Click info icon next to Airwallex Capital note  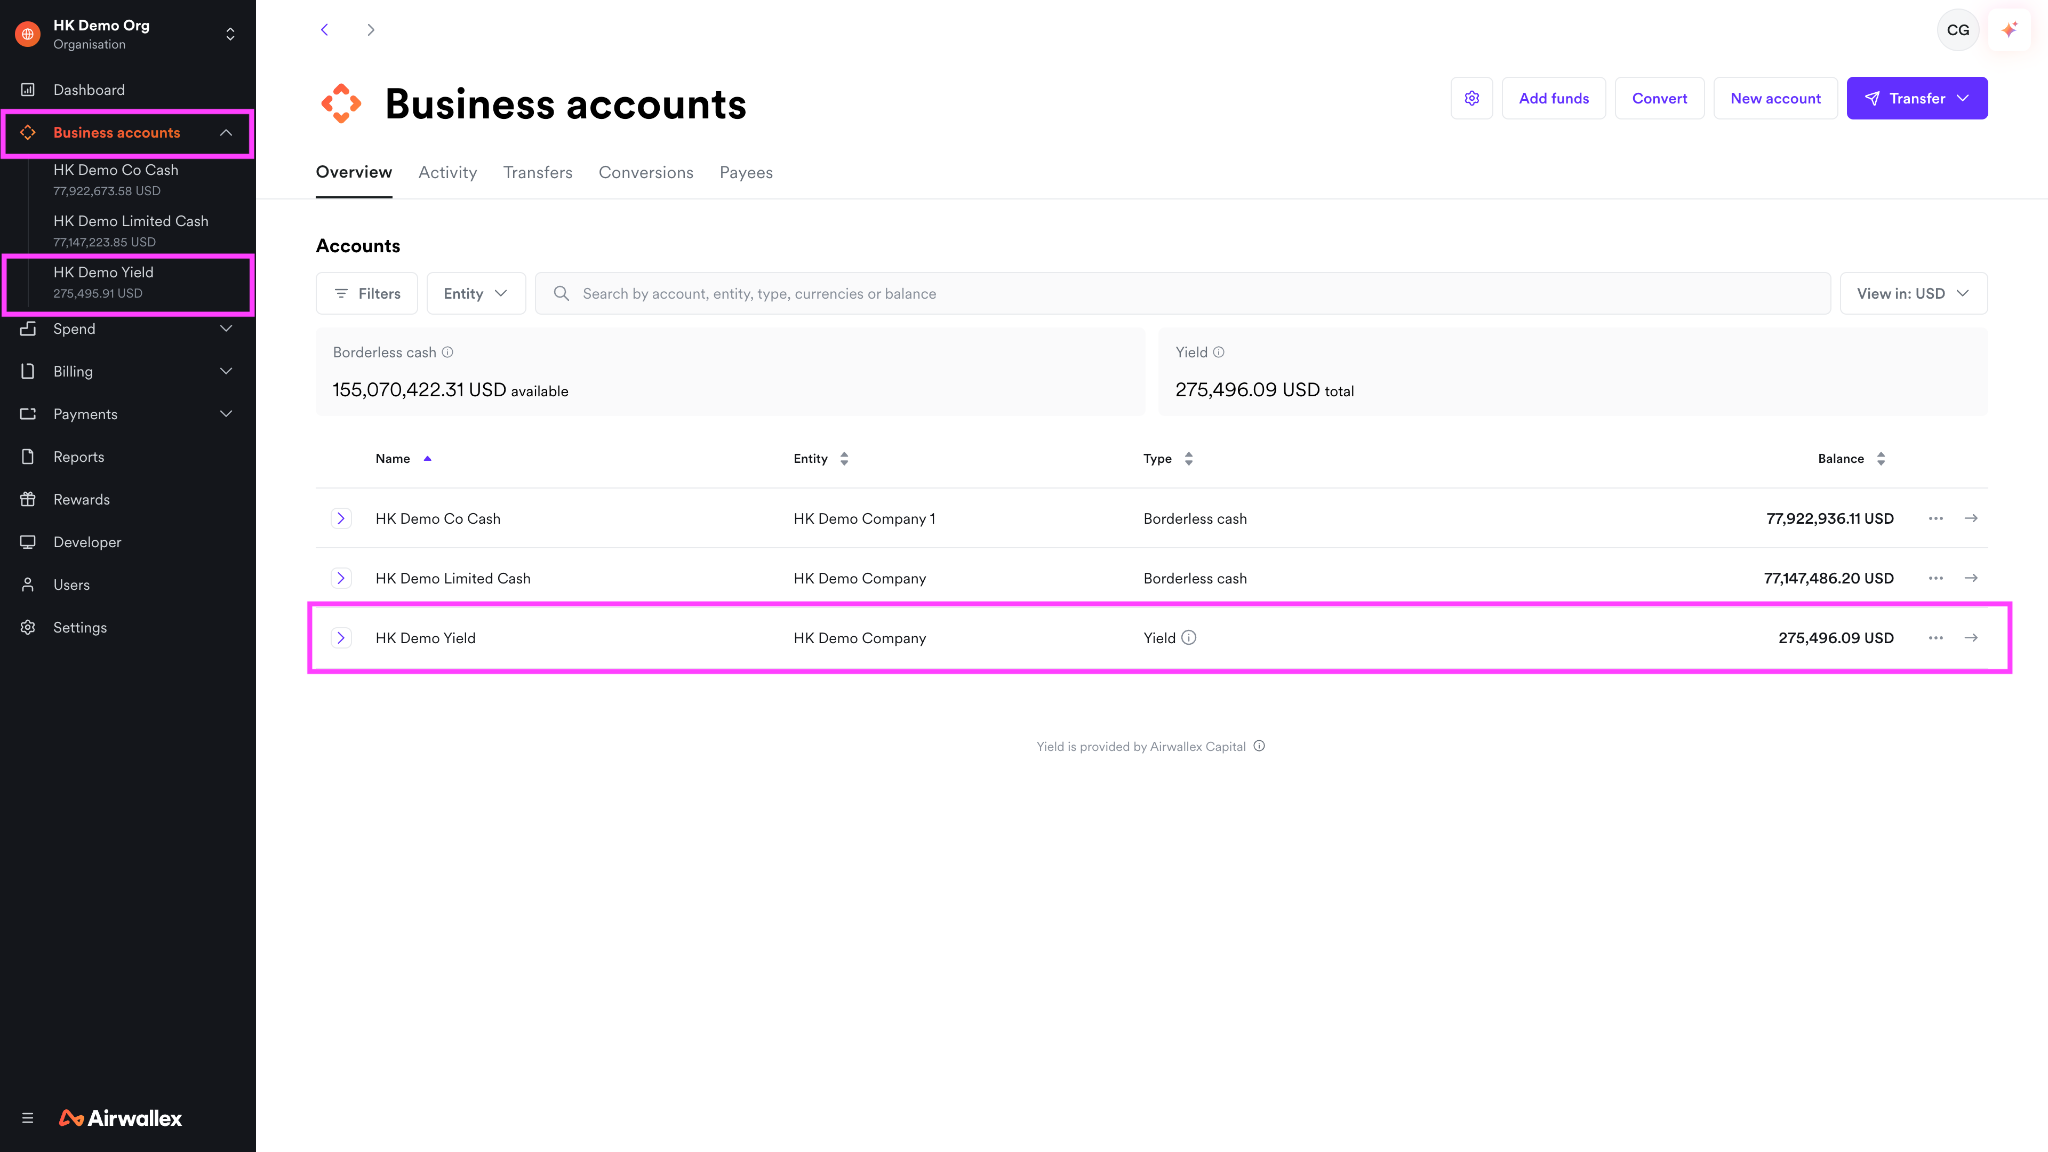point(1260,746)
